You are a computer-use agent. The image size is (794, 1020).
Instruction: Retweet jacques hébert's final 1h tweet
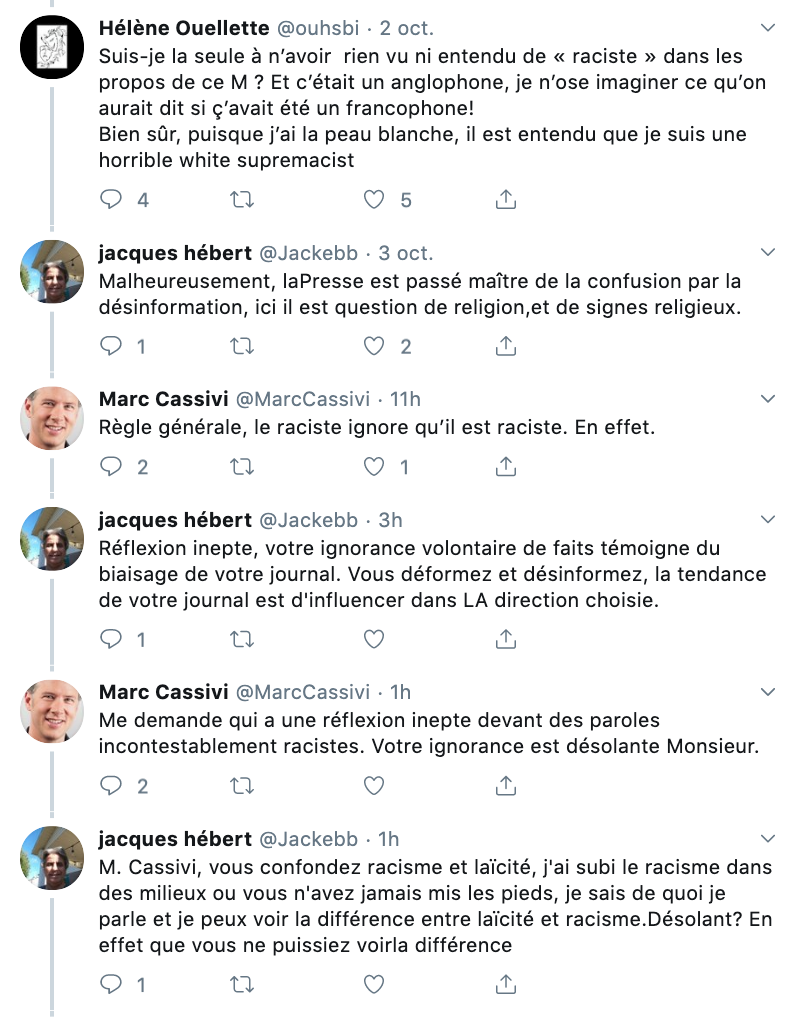(243, 984)
